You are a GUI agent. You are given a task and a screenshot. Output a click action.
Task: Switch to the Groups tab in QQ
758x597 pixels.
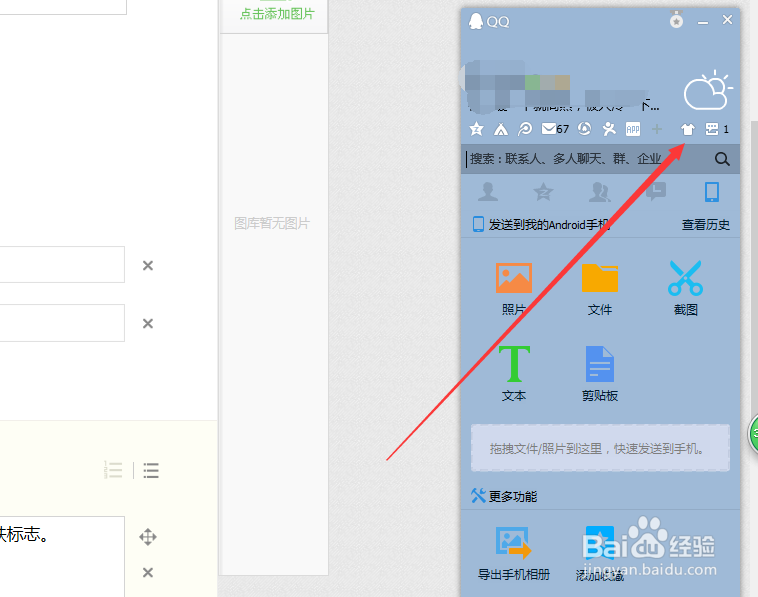(x=599, y=192)
